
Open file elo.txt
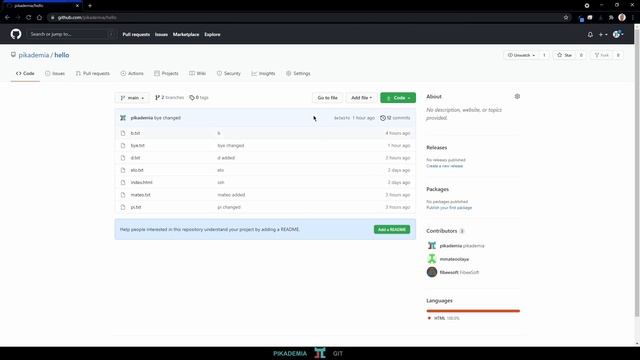[x=137, y=170]
